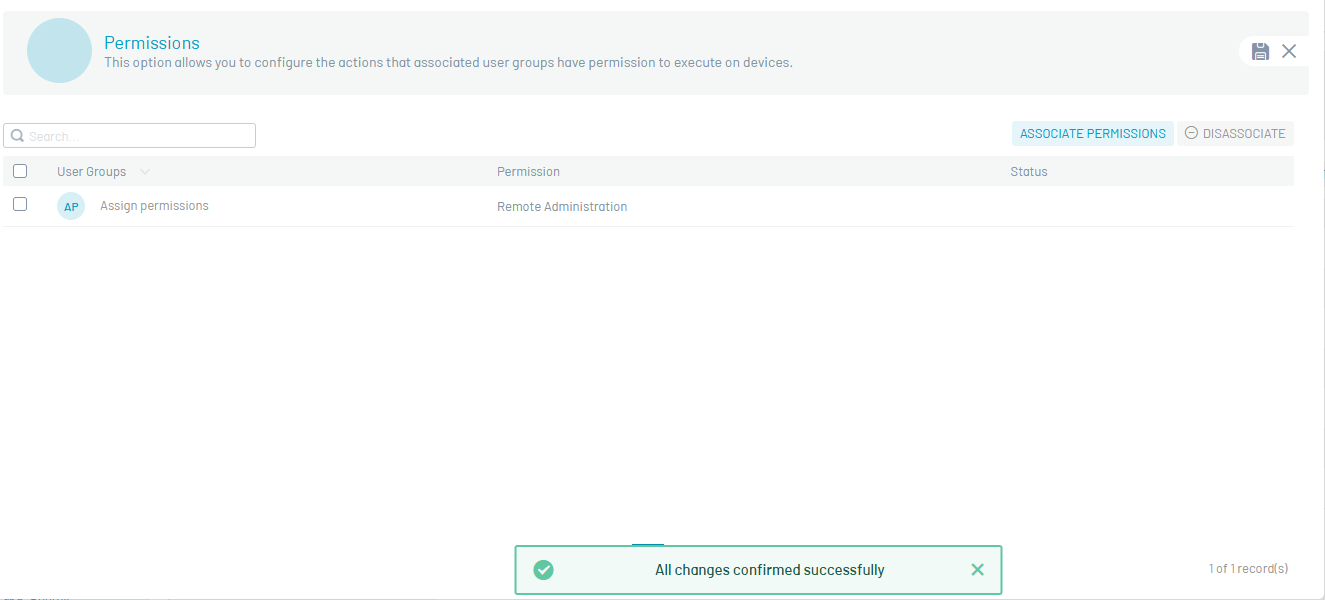Click the minus-circle icon on Disassociate
The image size is (1325, 600).
pos(1191,133)
